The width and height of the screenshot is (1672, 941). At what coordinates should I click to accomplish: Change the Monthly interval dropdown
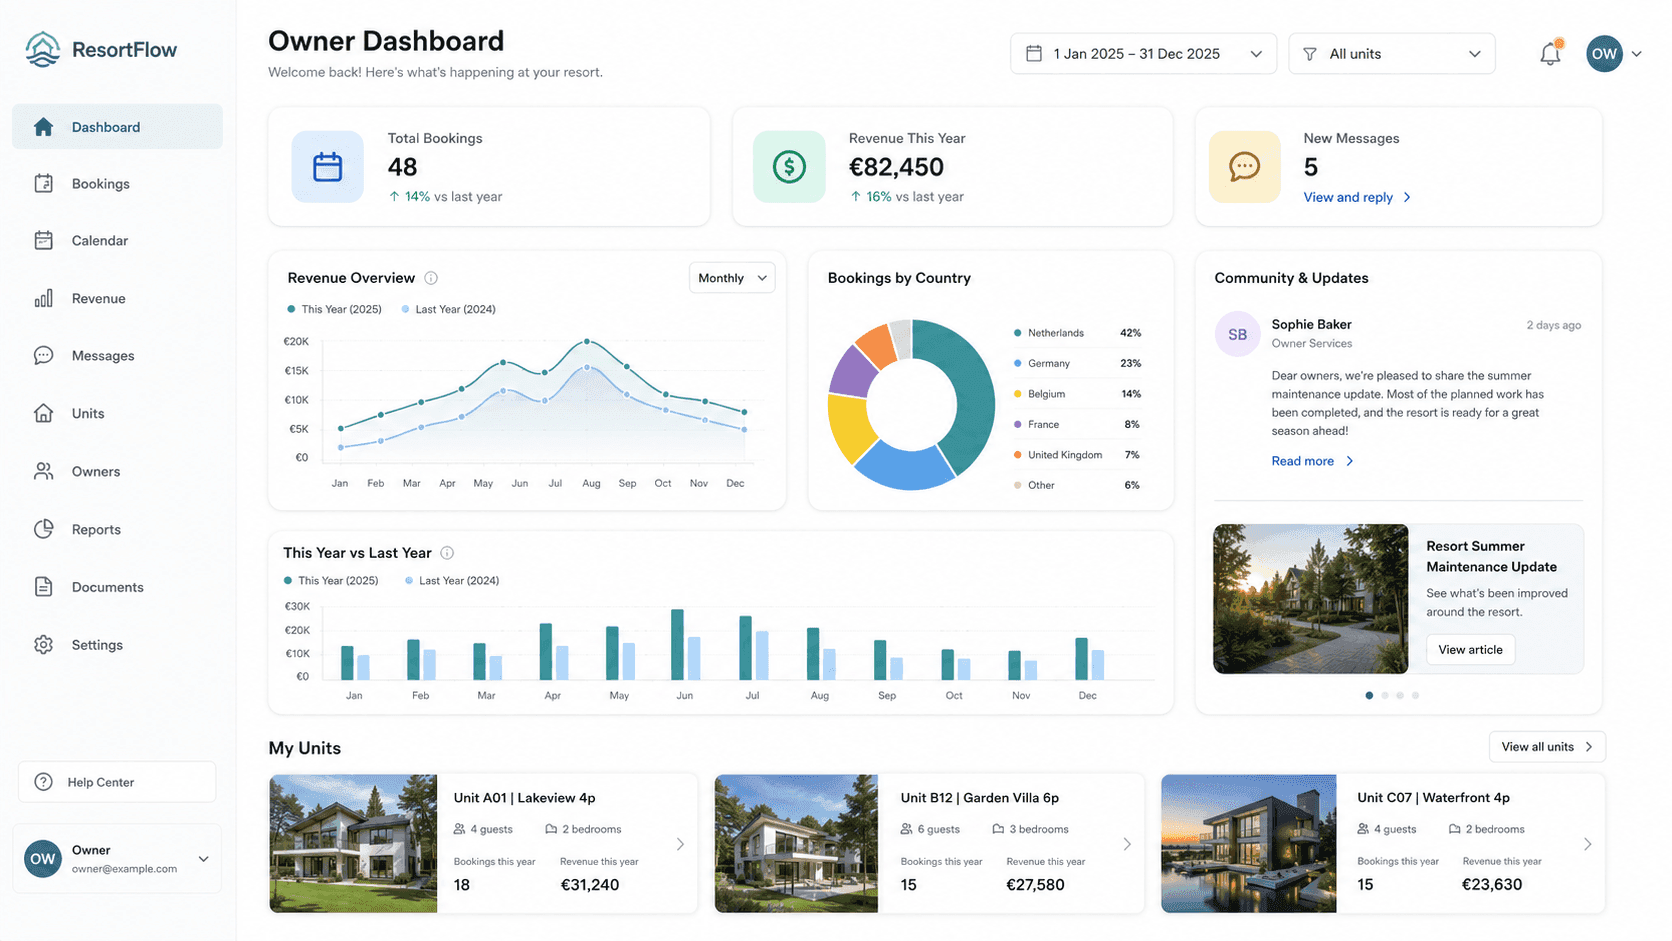pyautogui.click(x=732, y=278)
